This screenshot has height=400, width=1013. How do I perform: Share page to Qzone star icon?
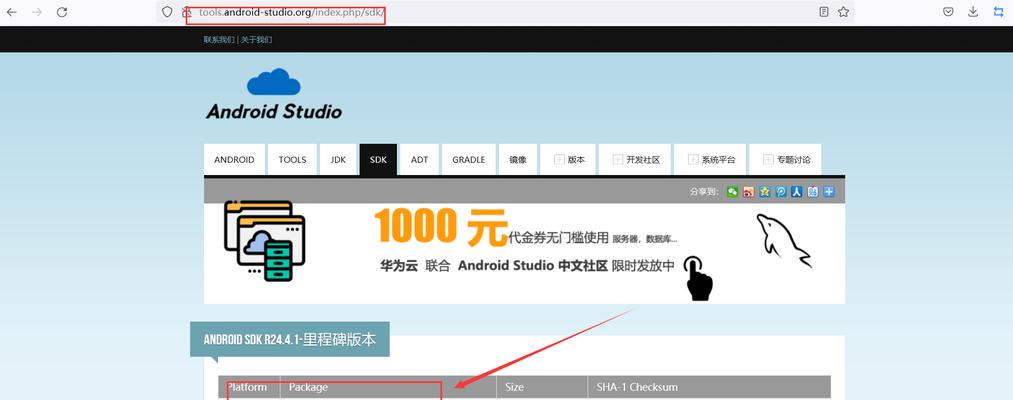(764, 191)
